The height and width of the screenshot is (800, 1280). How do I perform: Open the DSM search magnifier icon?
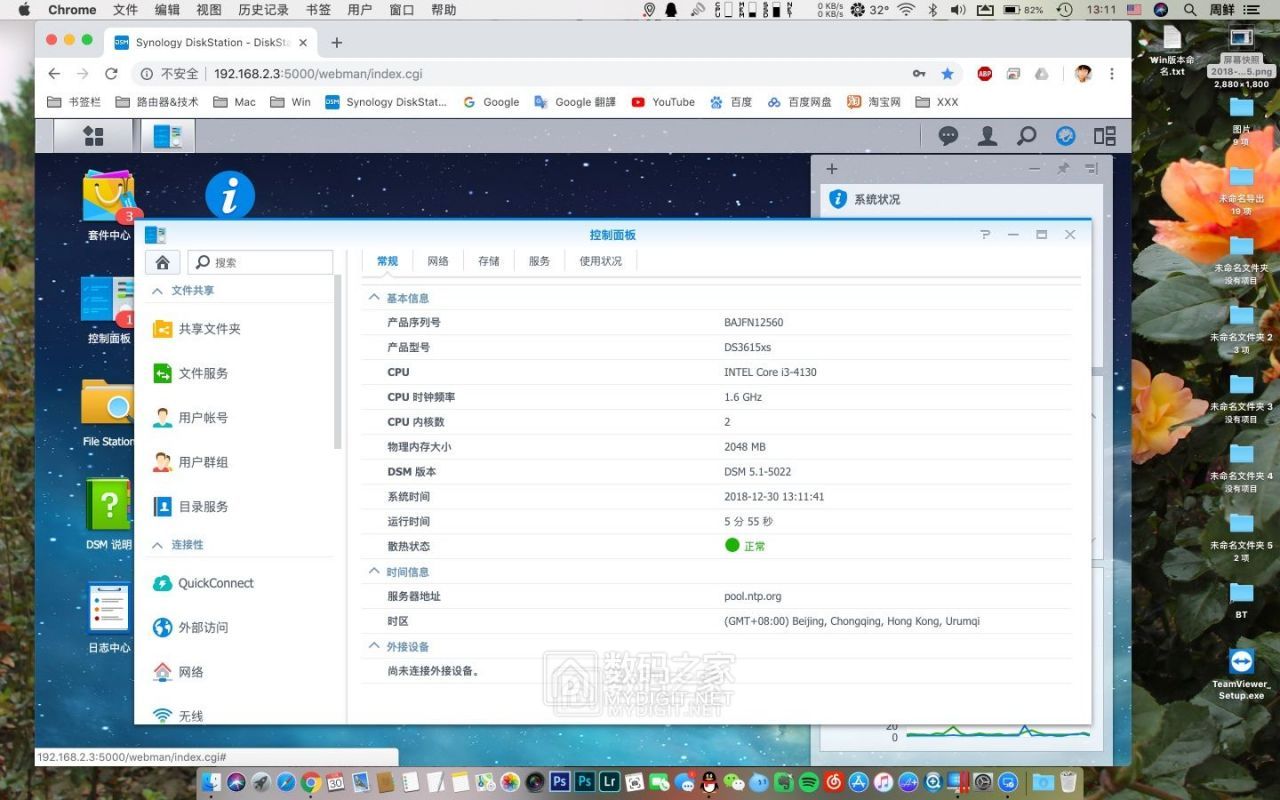tap(1026, 136)
